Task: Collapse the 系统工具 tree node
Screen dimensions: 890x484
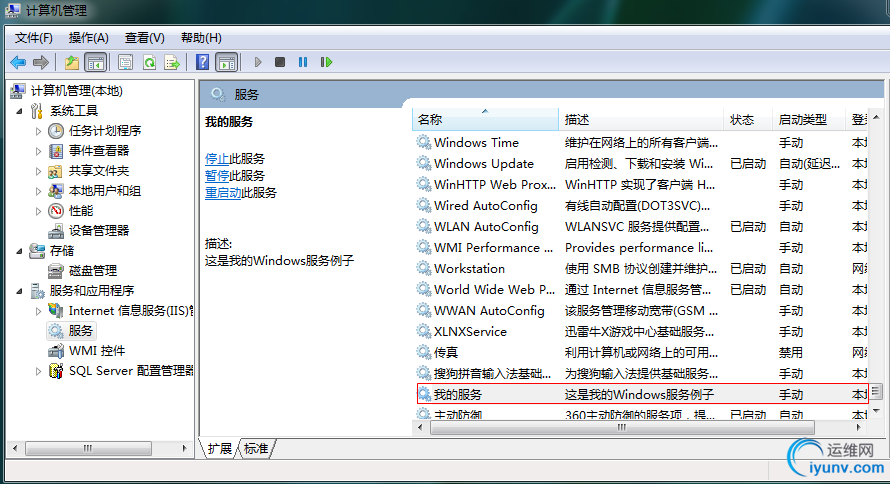Action: (x=20, y=111)
